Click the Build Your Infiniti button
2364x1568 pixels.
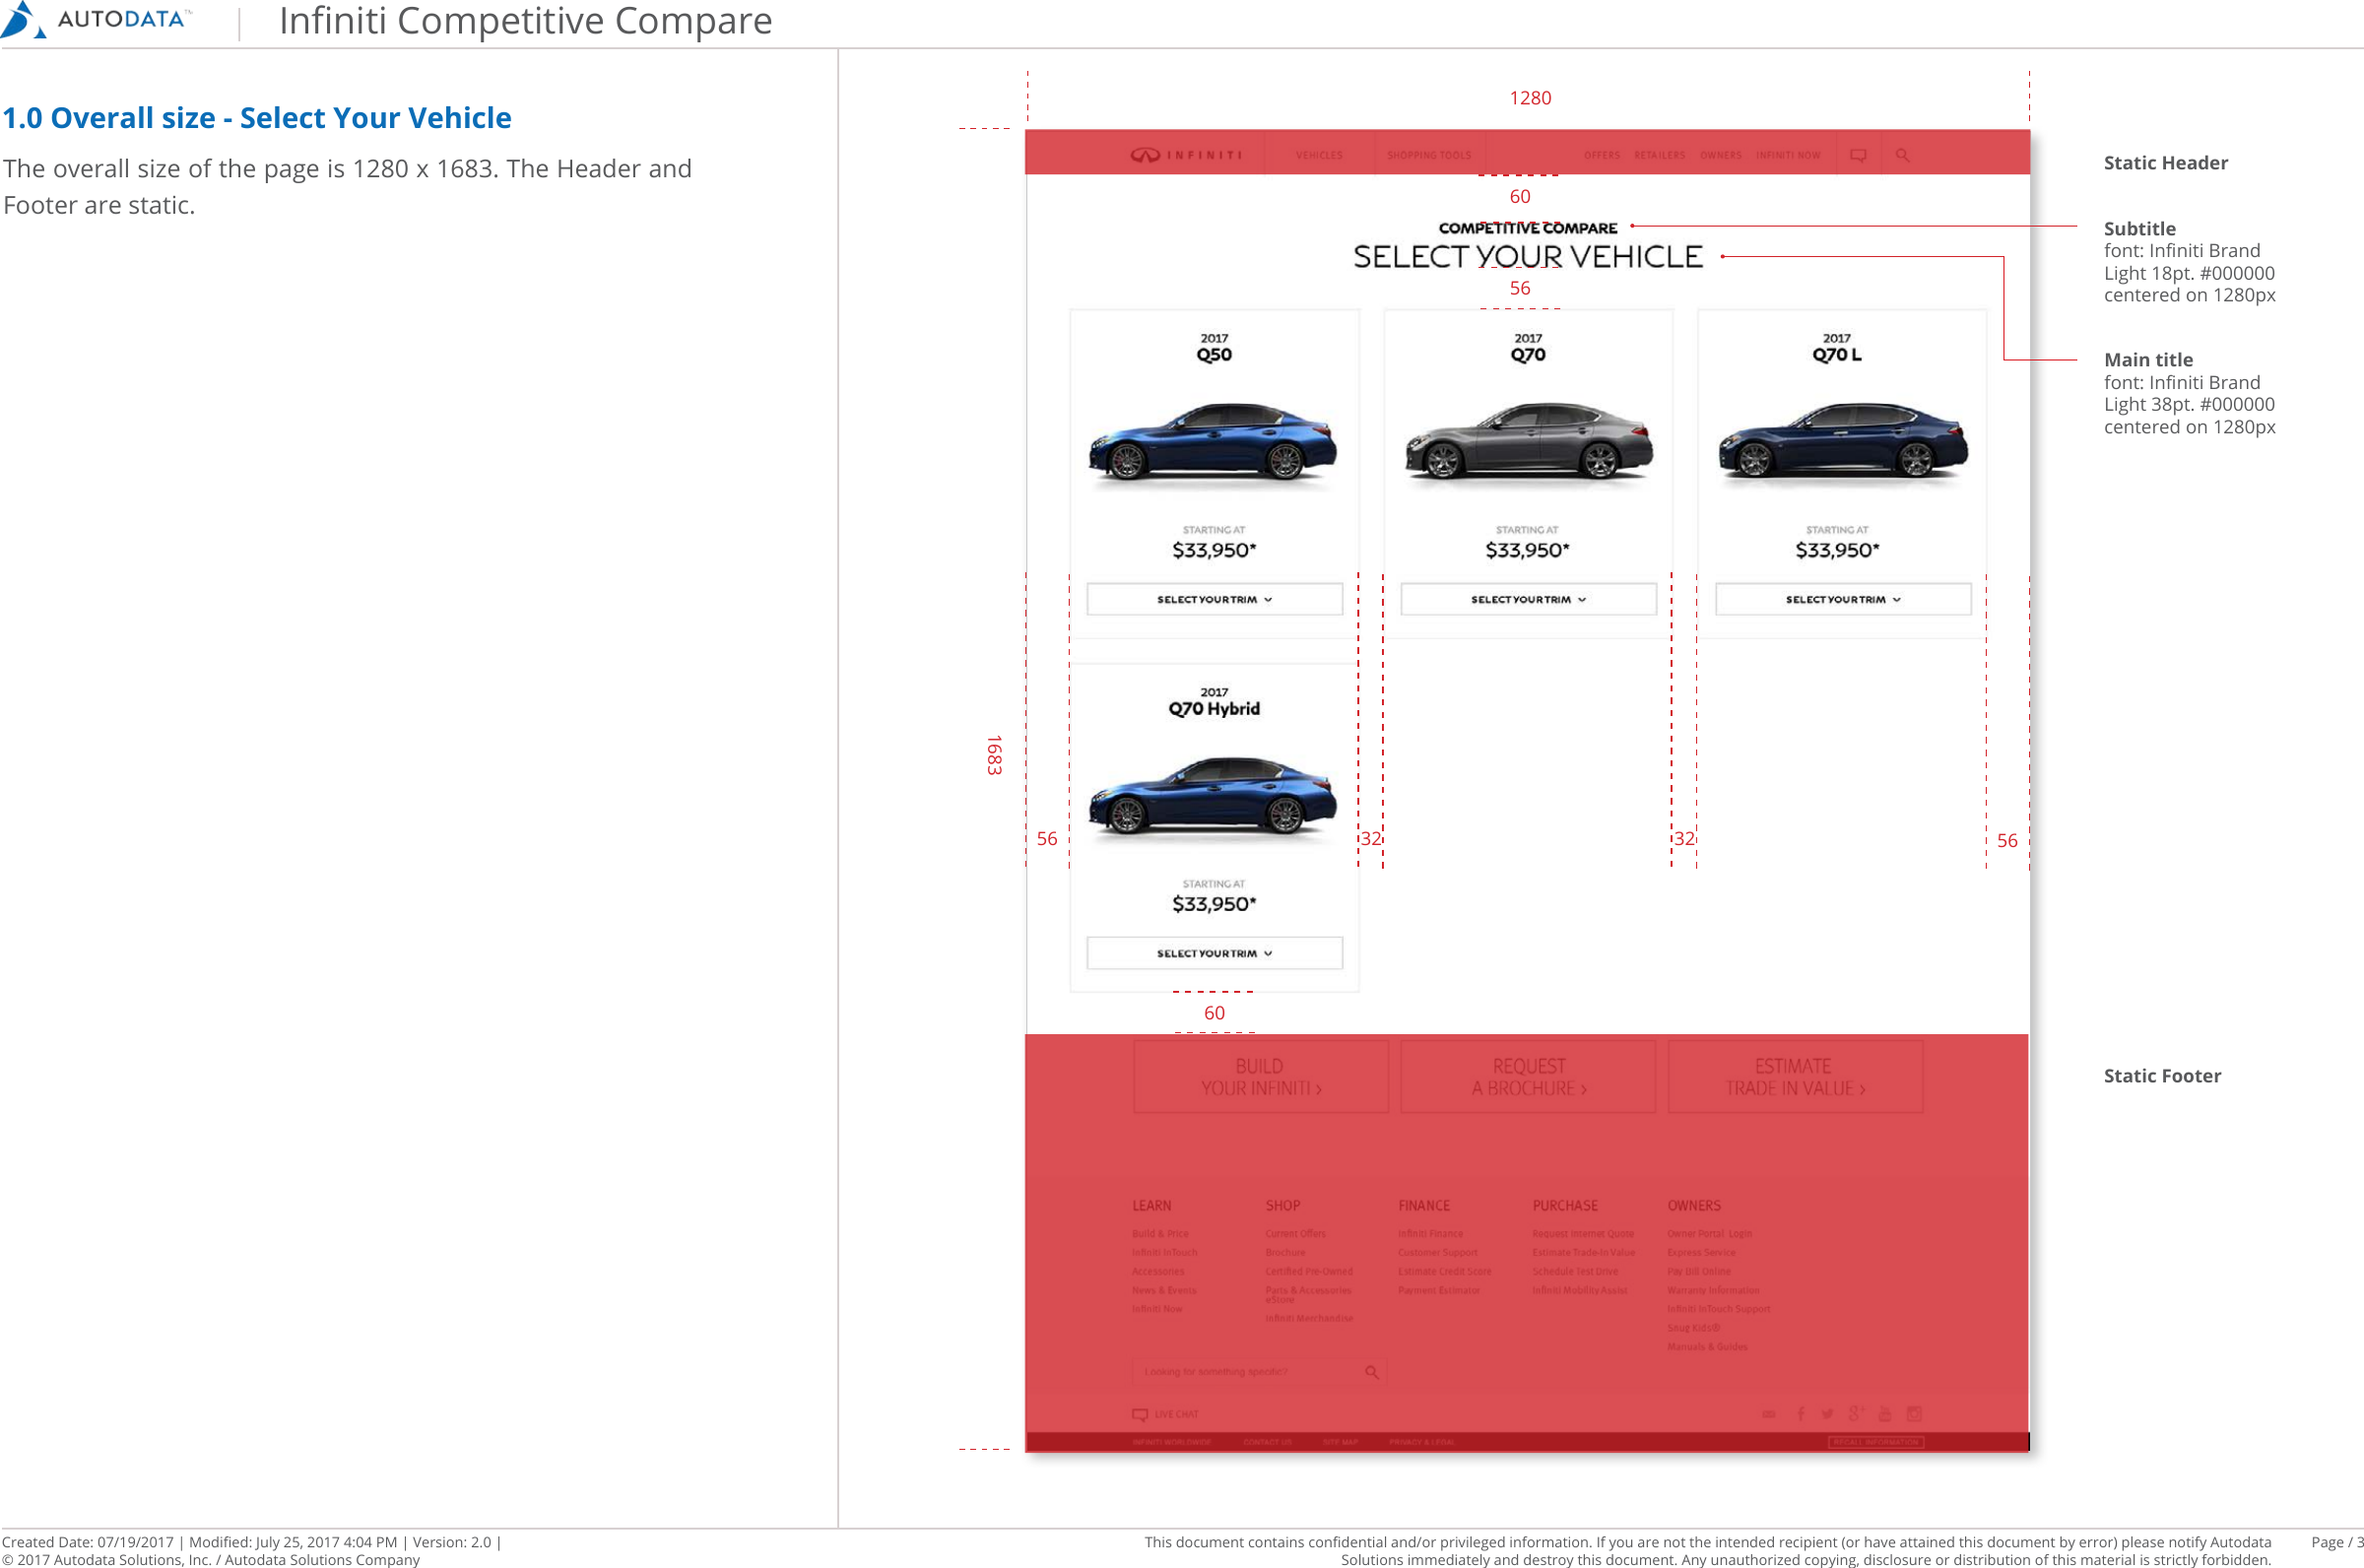[1261, 1076]
